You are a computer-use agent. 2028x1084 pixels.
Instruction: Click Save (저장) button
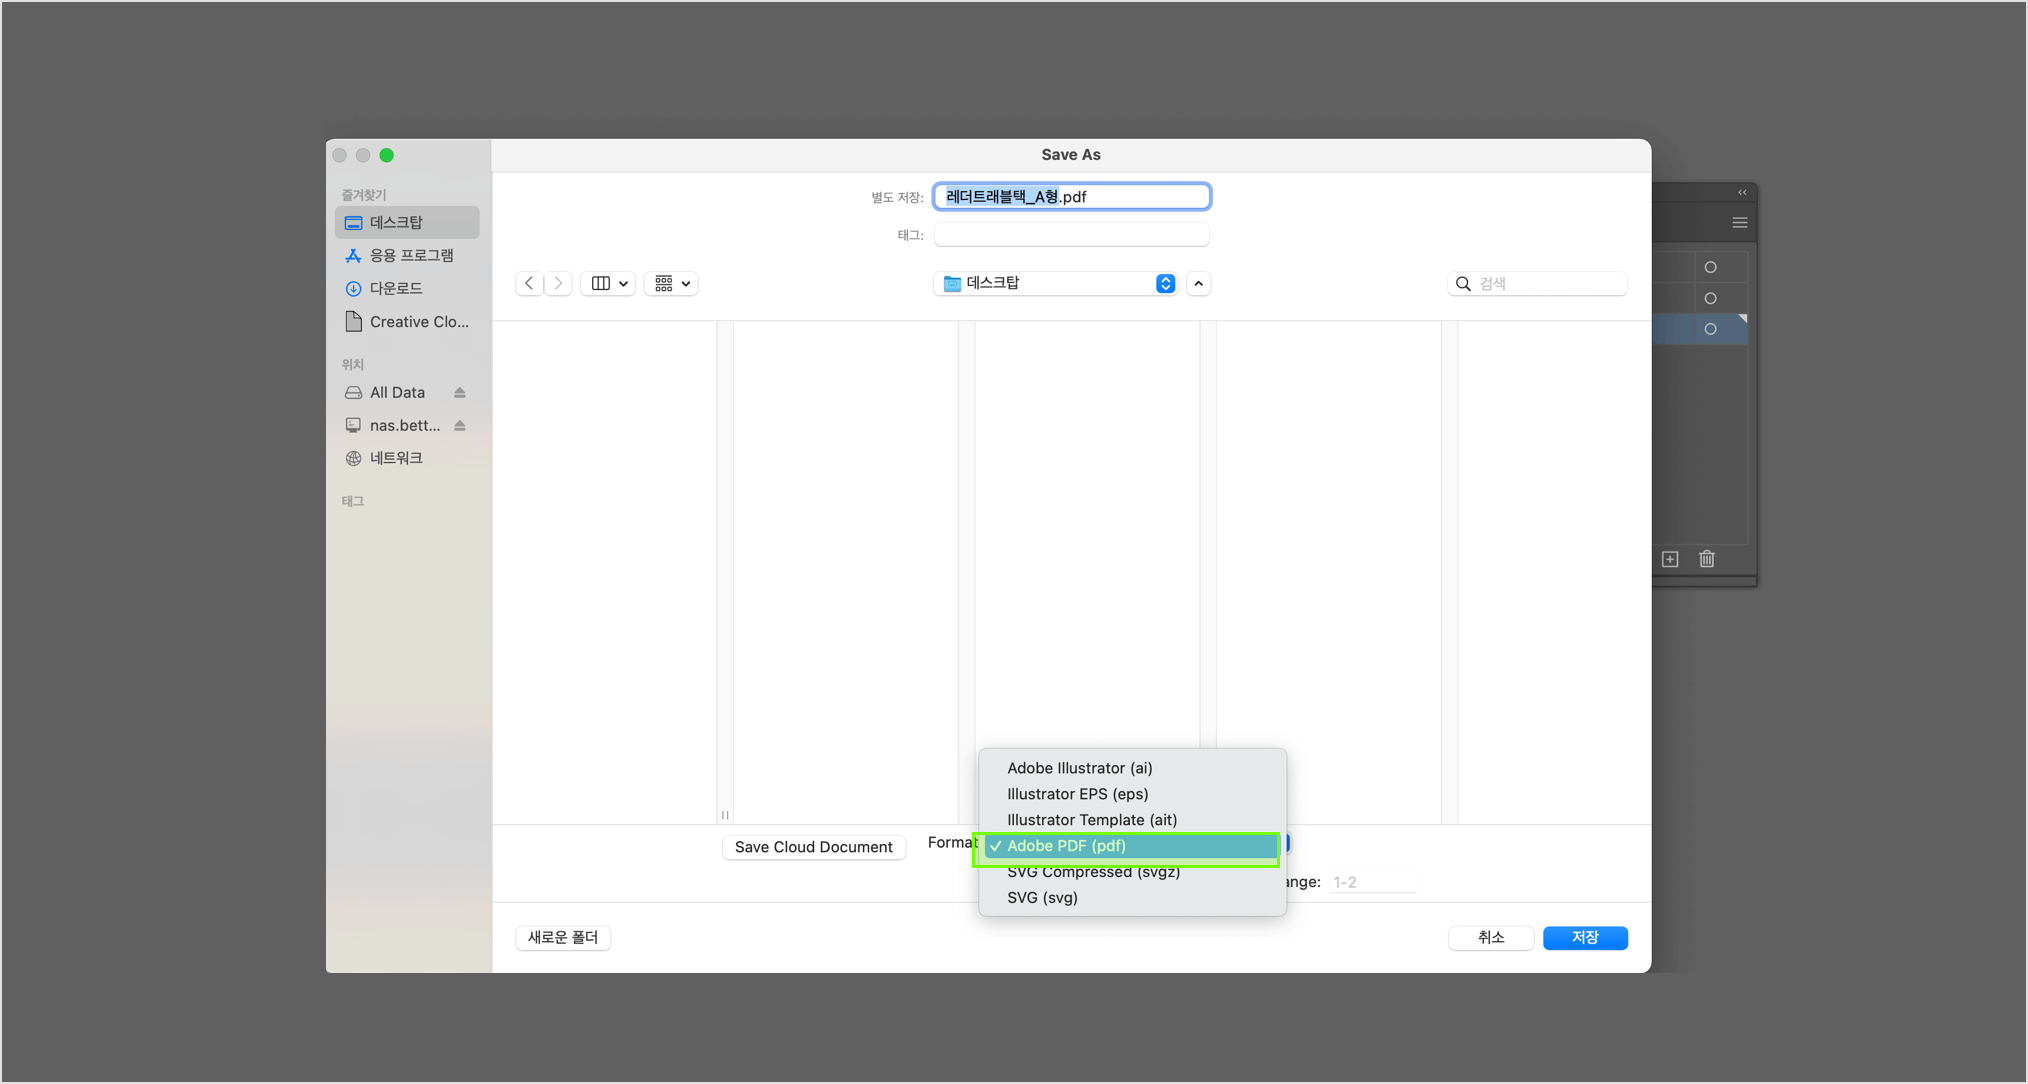(x=1585, y=938)
